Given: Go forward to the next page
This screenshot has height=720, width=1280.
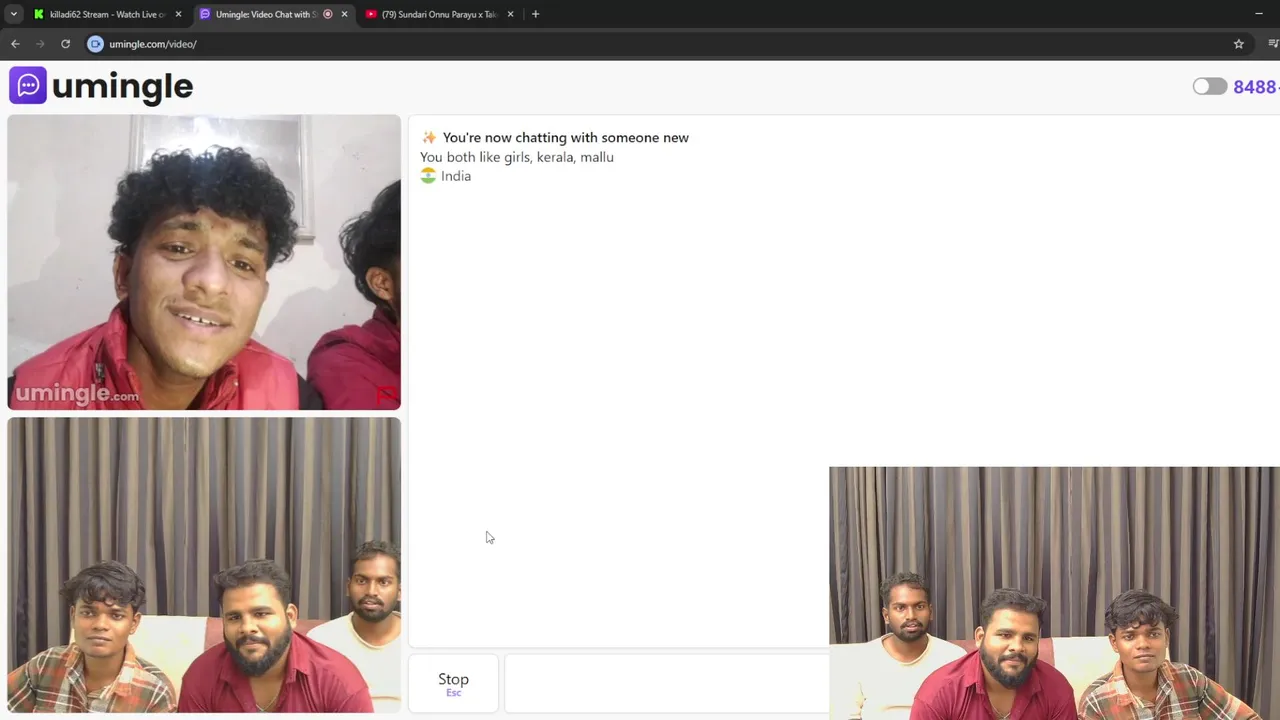Looking at the screenshot, I should coord(40,44).
